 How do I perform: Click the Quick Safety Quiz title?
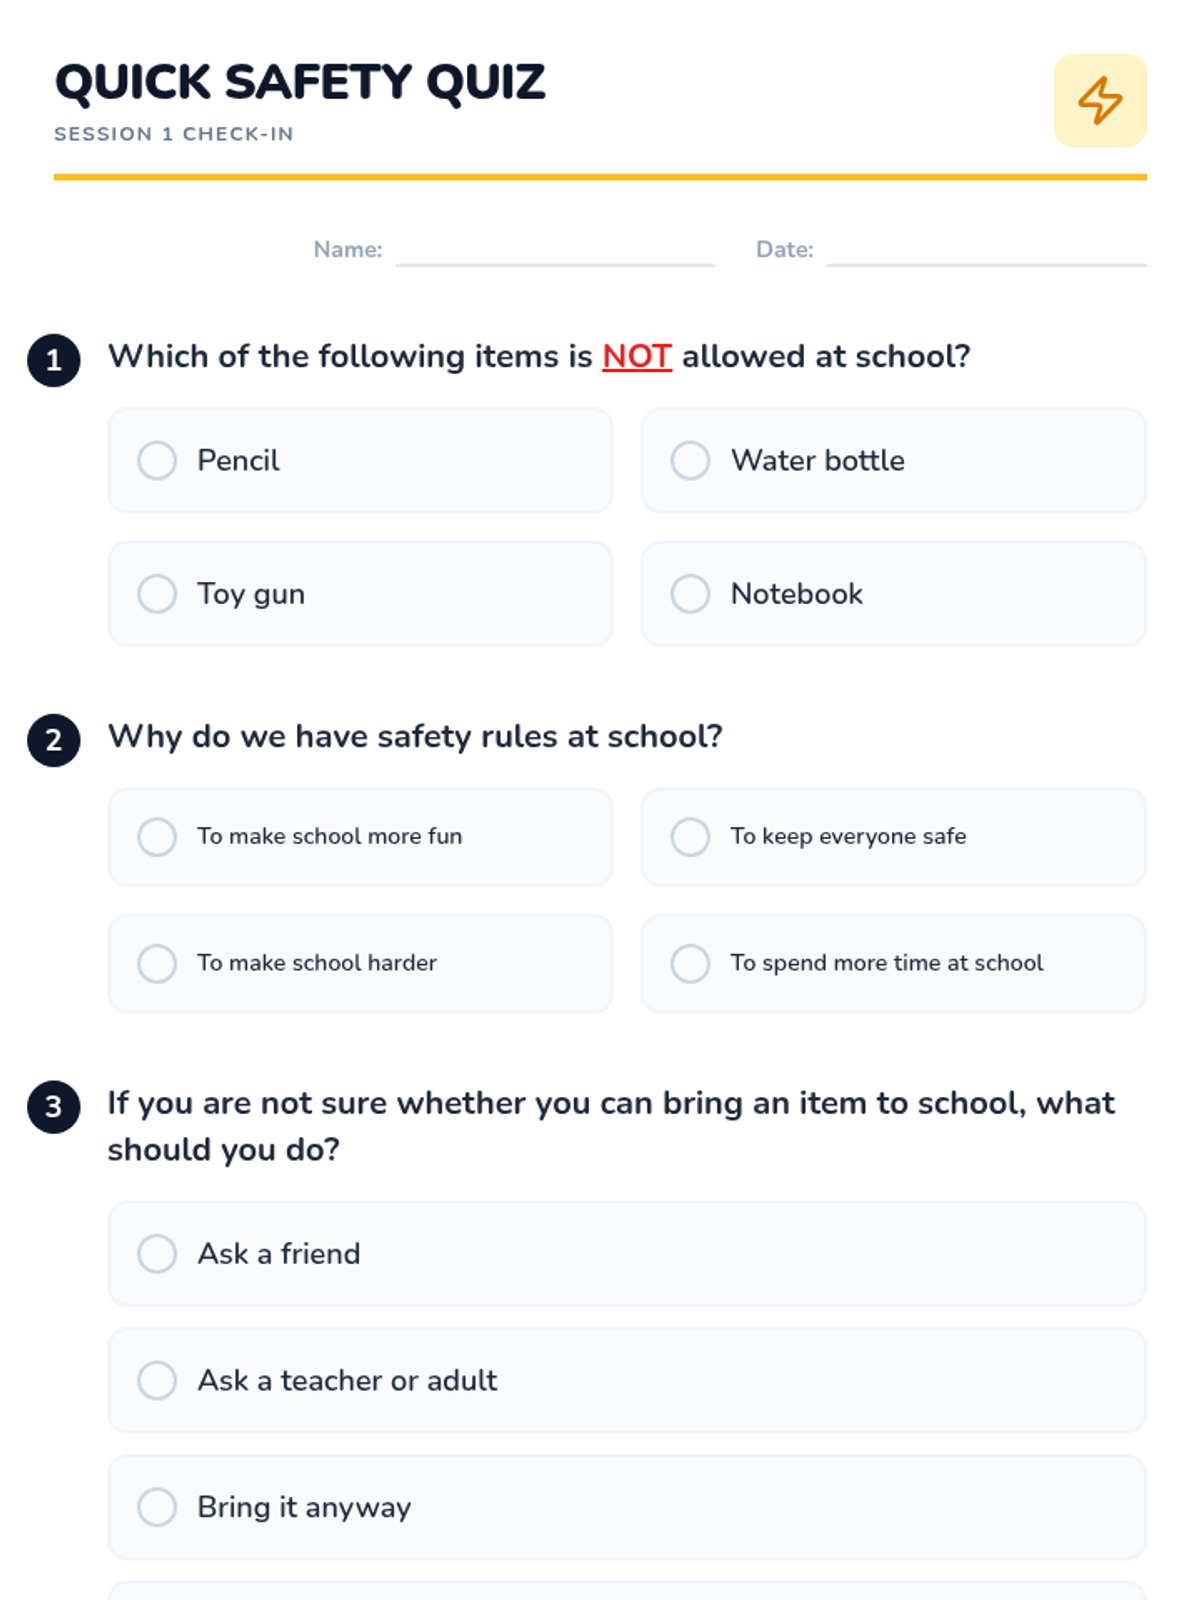[300, 82]
